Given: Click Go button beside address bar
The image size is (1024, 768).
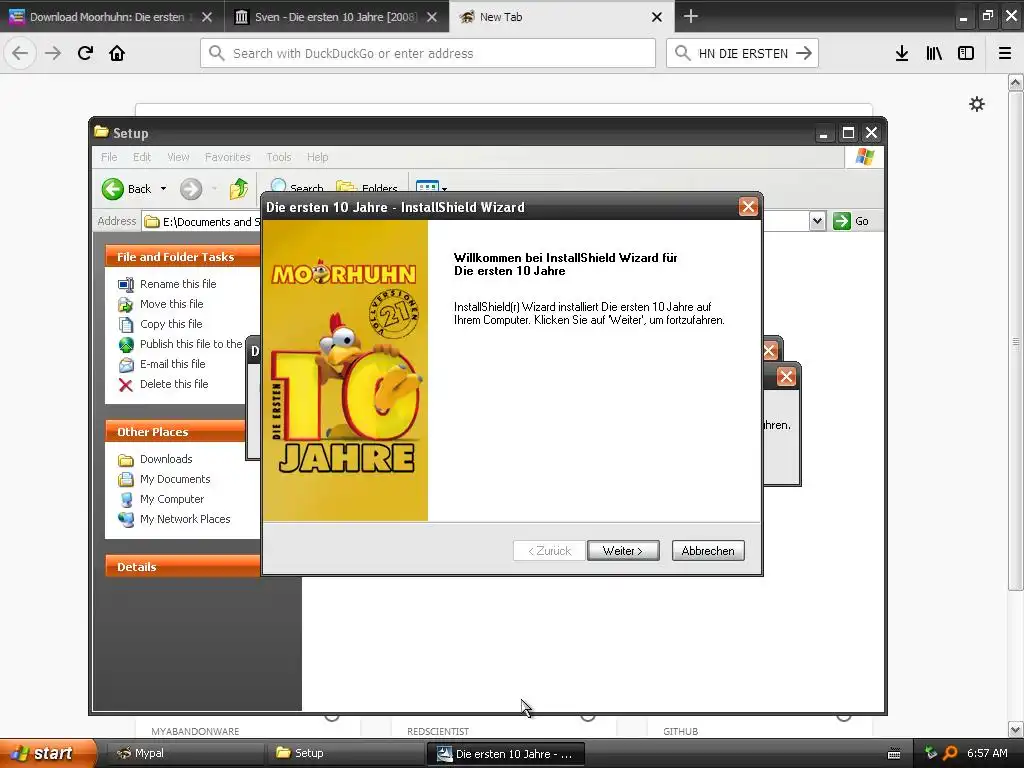Looking at the screenshot, I should pos(851,221).
